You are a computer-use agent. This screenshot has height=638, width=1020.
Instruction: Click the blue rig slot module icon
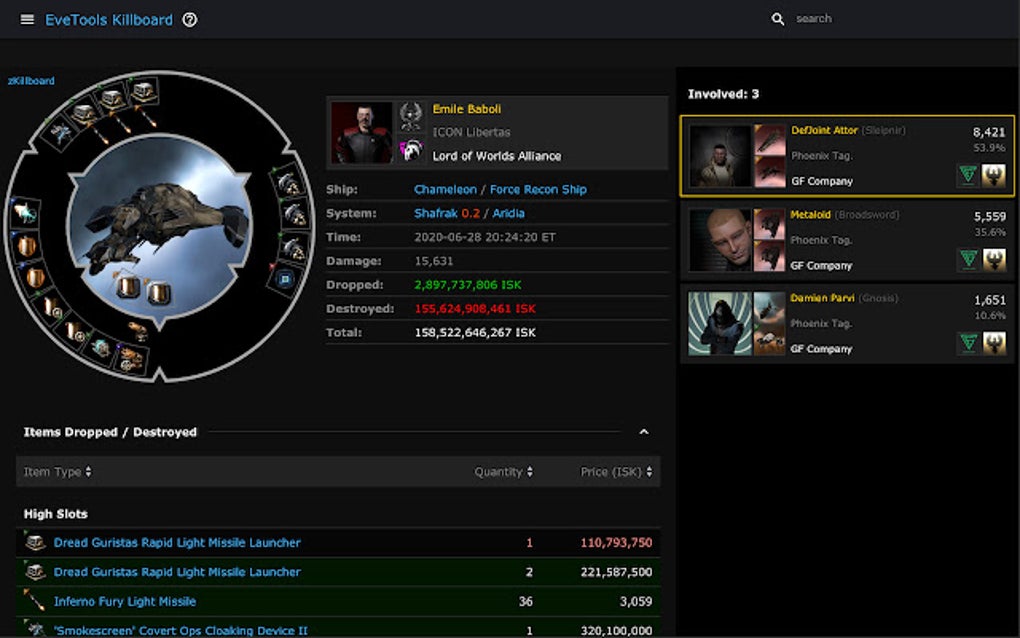(x=284, y=280)
